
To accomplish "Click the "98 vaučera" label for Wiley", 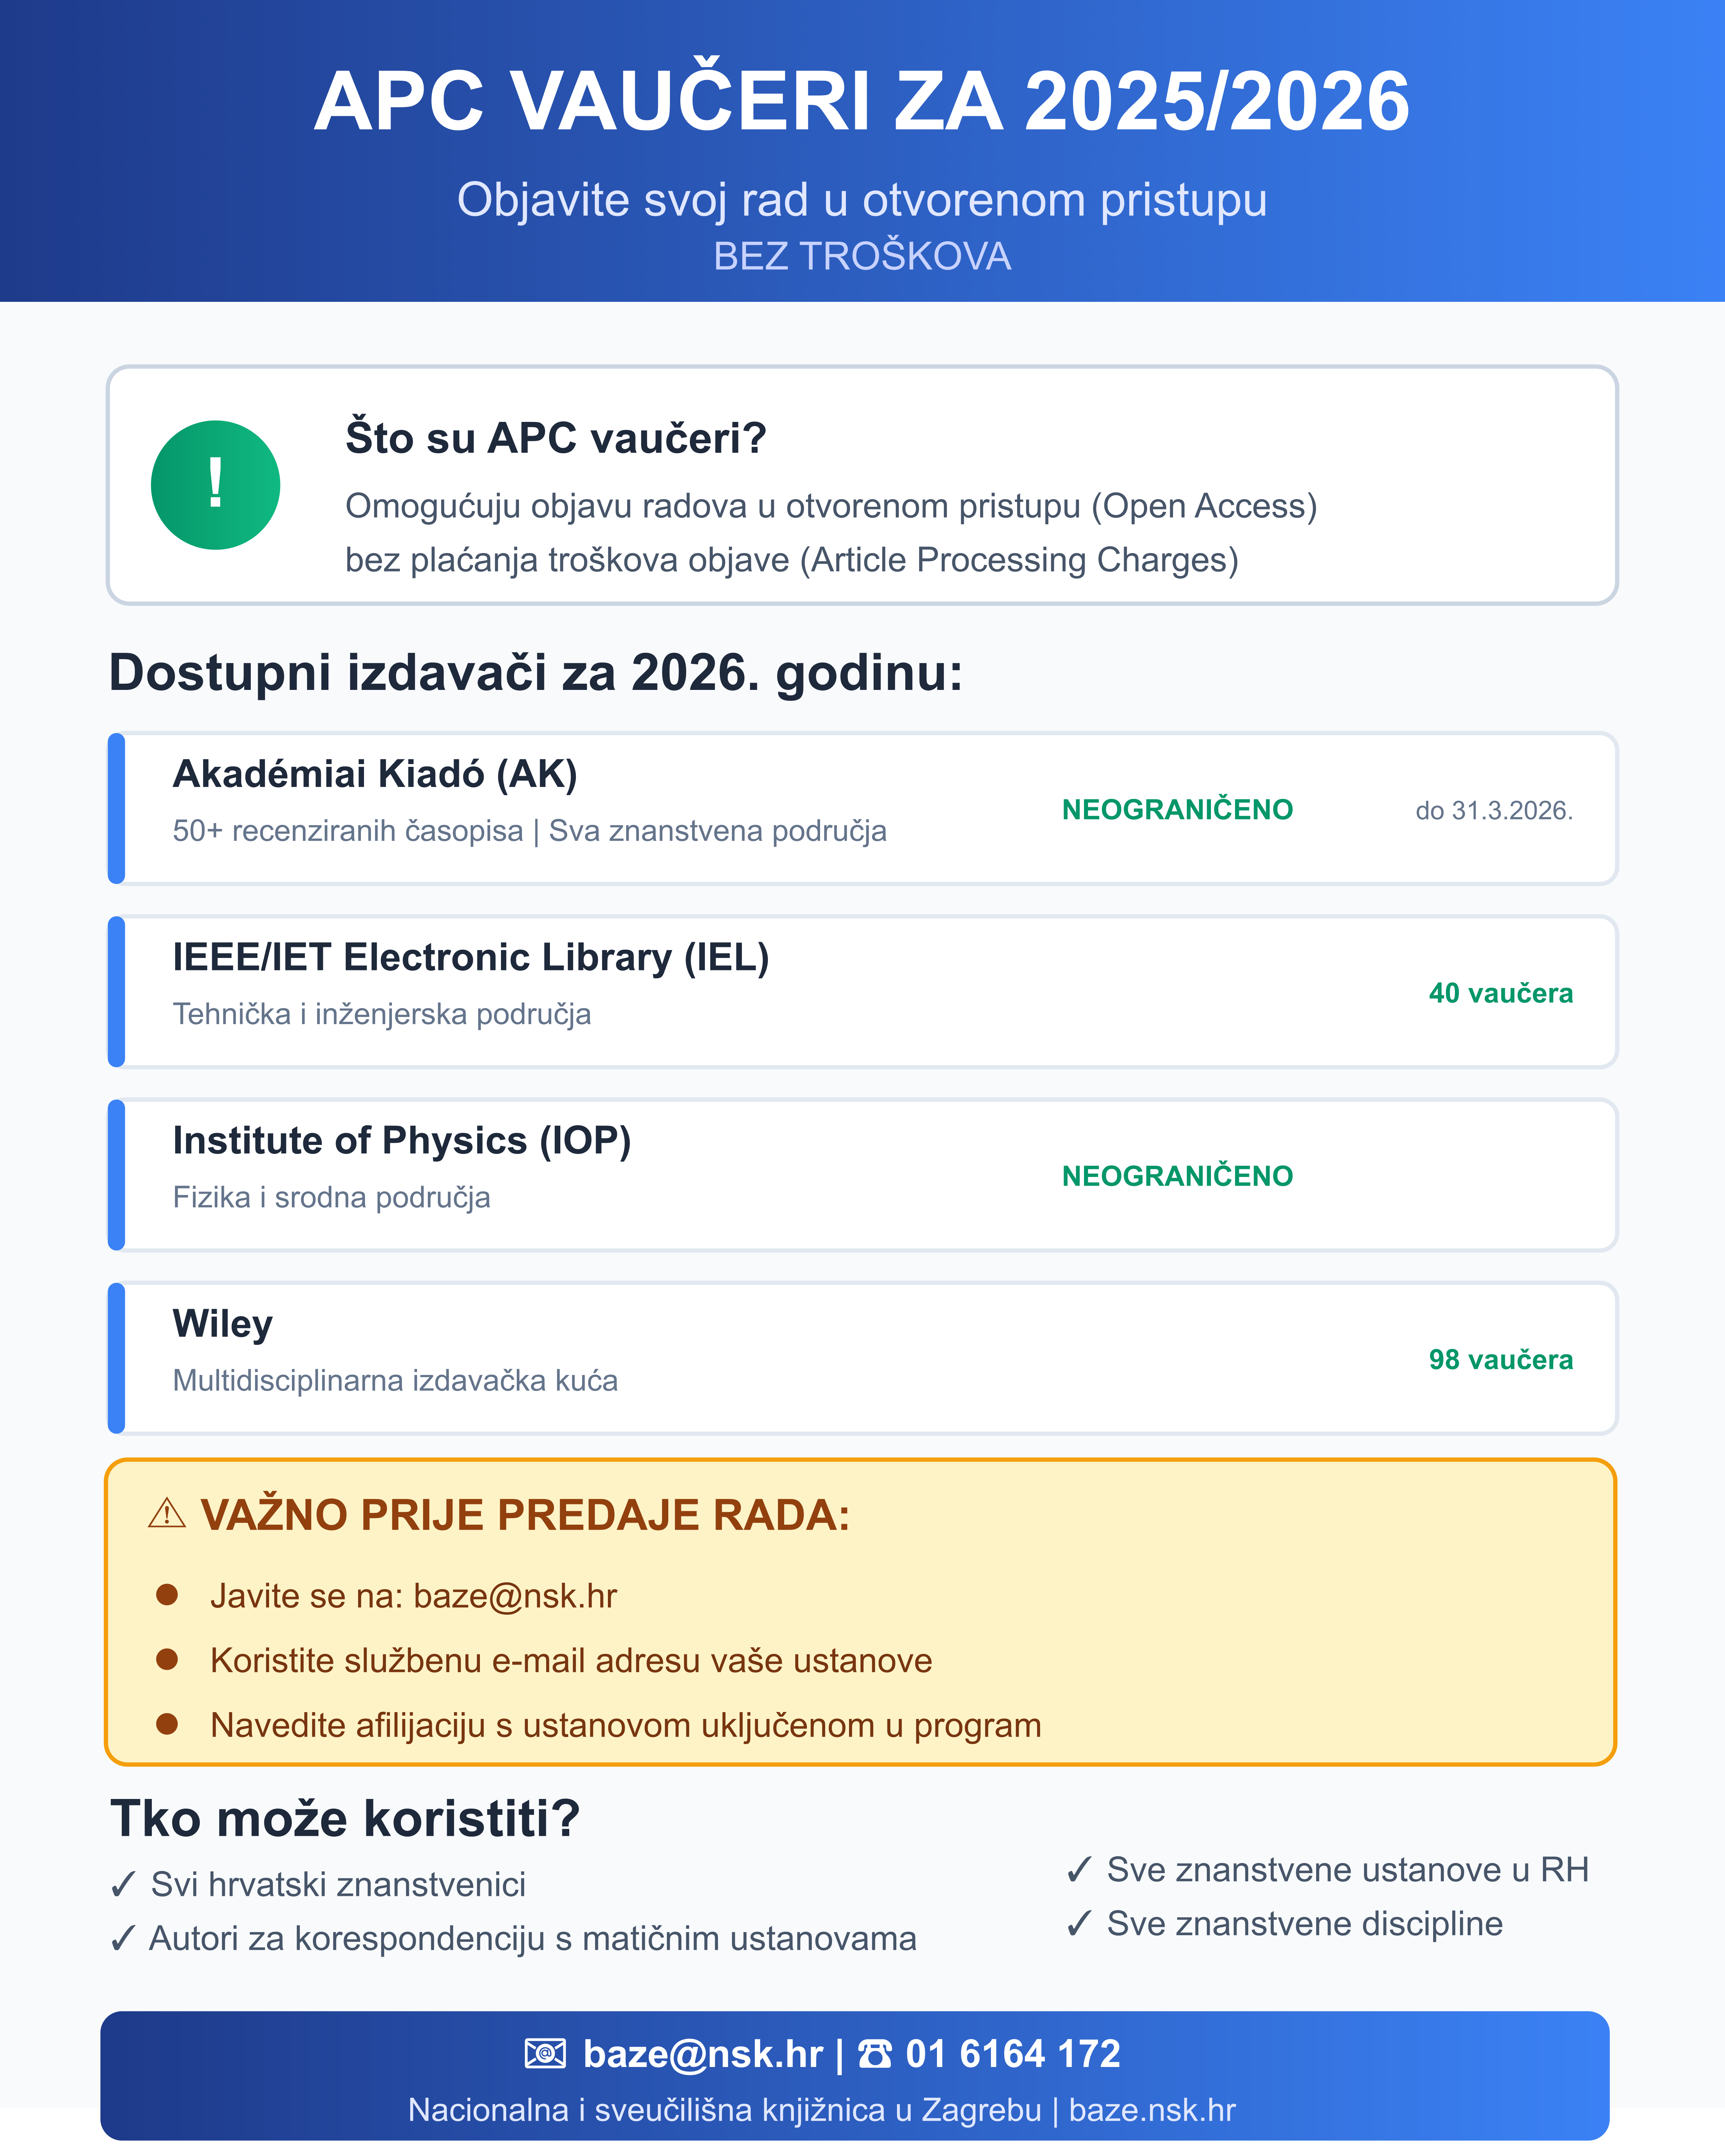I will (x=1500, y=1360).
